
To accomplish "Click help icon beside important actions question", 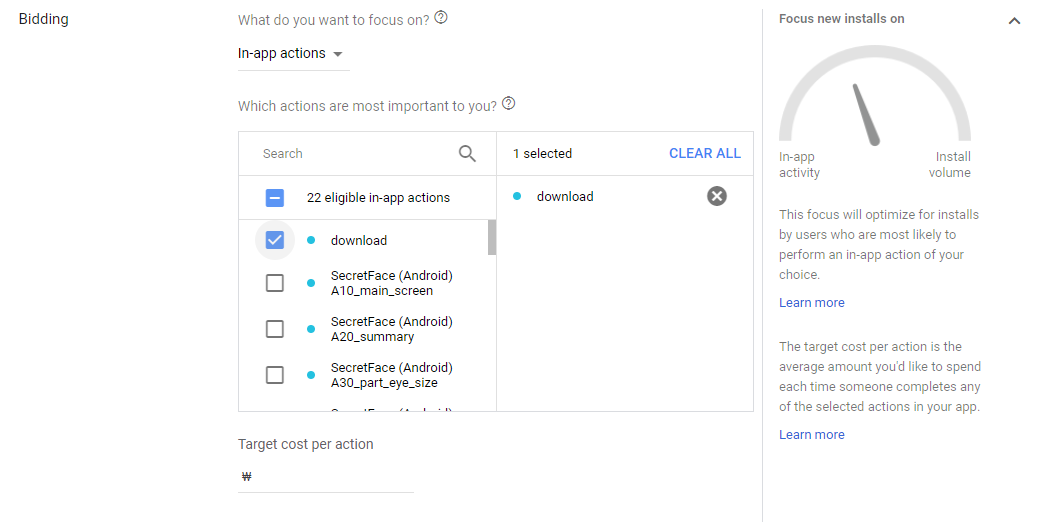I will [x=509, y=104].
